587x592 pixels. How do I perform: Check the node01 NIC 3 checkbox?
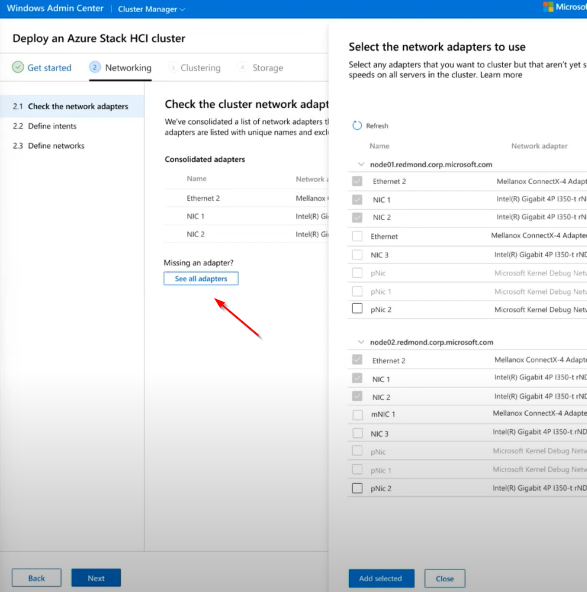coord(357,254)
